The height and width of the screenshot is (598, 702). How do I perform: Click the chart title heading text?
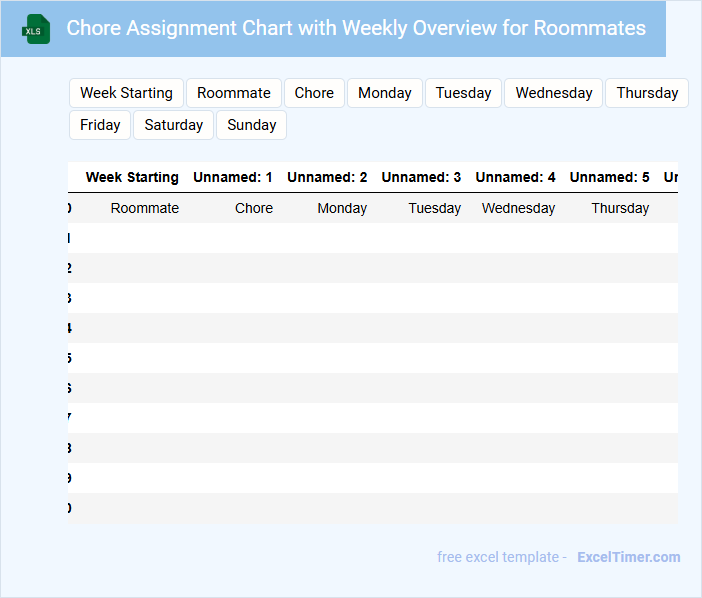click(x=356, y=28)
